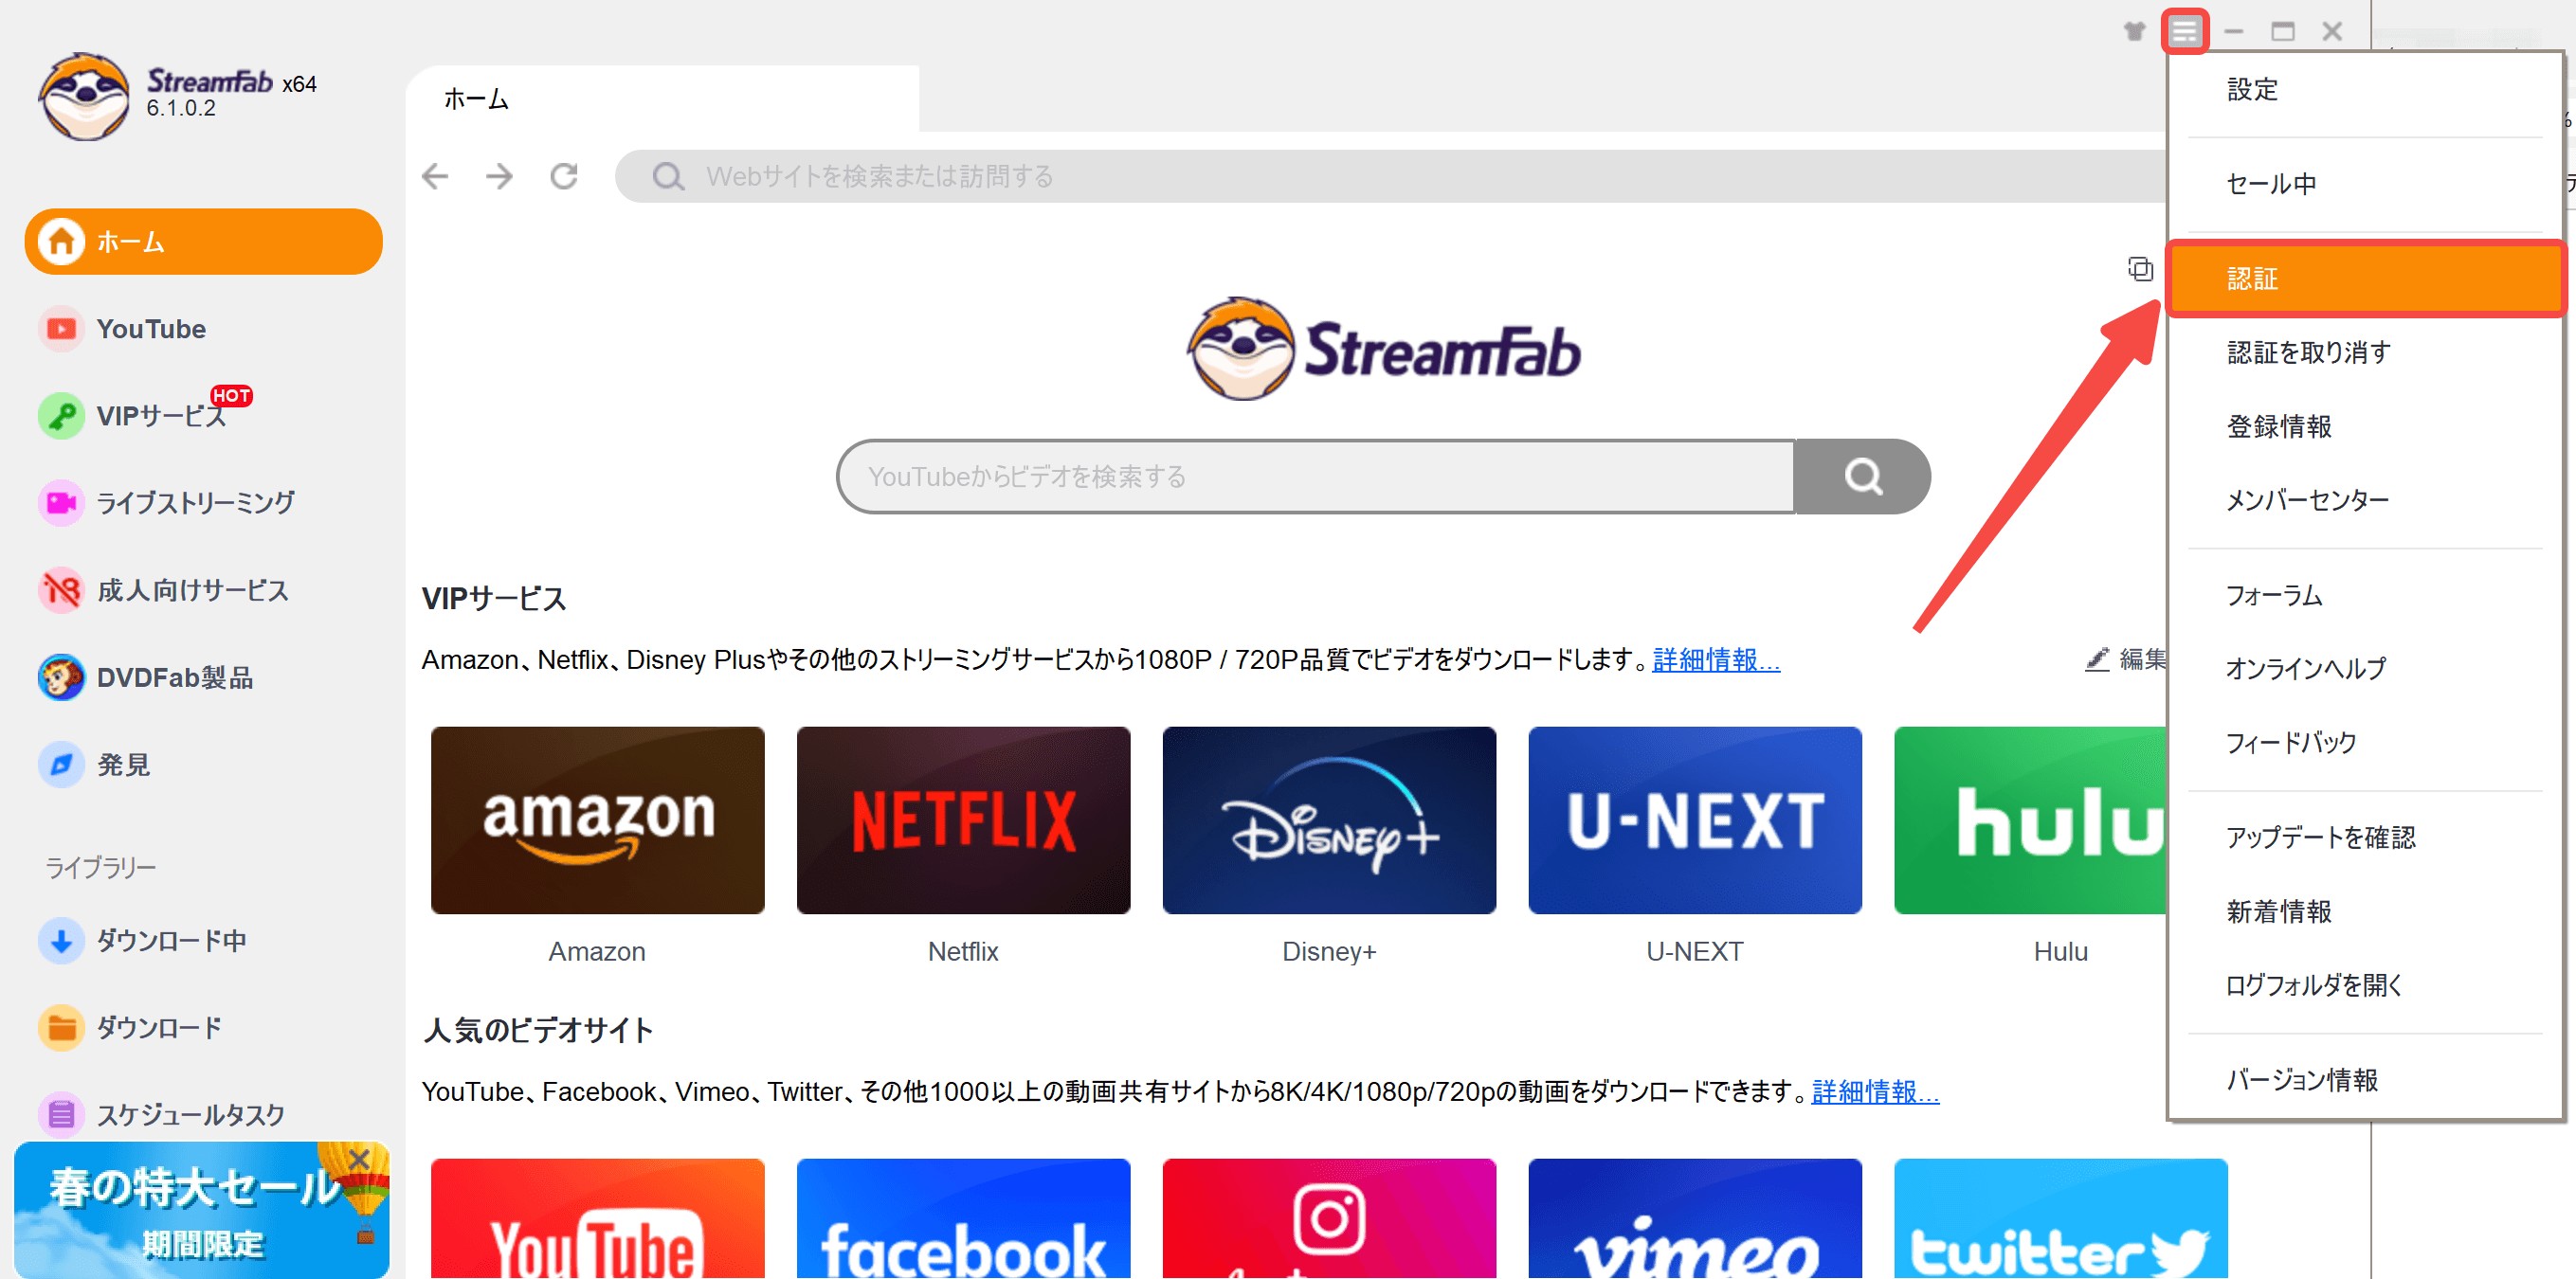Open 新着情報 from the menu
Screen dimensions: 2576x1279
click(x=2365, y=912)
